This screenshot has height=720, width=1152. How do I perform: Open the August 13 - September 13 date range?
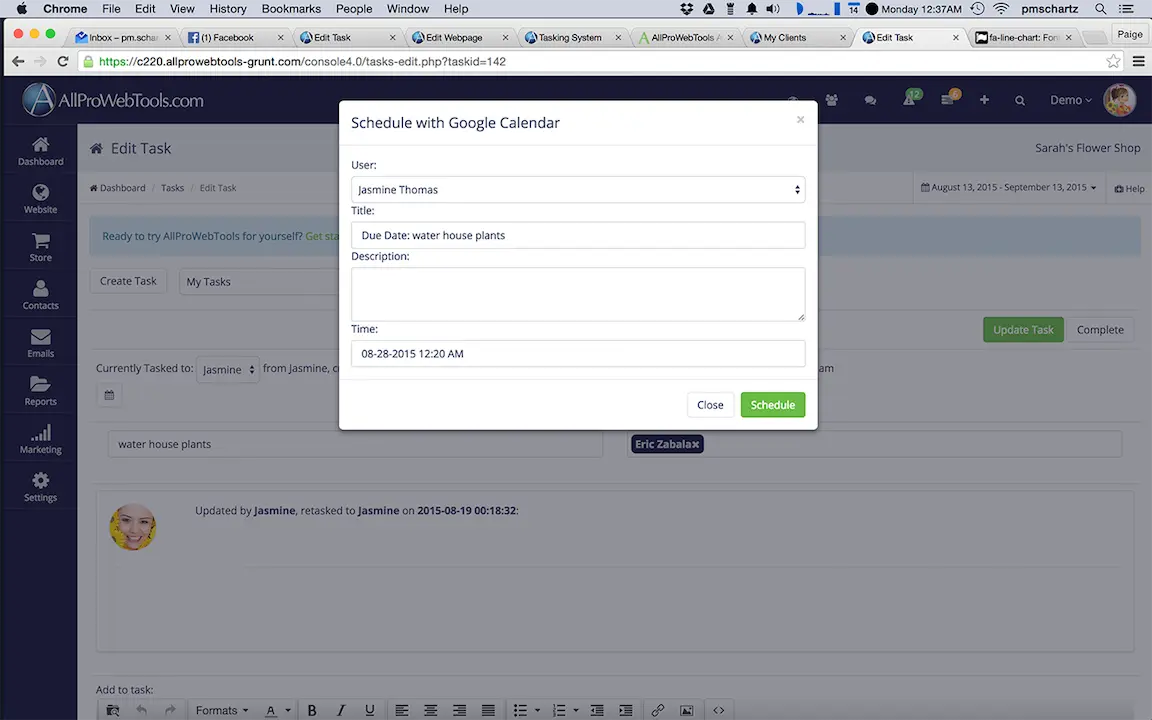pyautogui.click(x=1009, y=187)
